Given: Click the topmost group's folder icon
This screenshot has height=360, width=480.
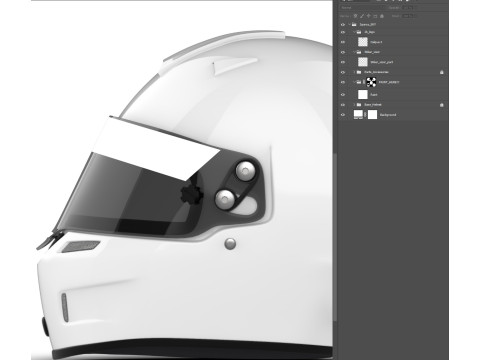Looking at the screenshot, I should point(354,24).
